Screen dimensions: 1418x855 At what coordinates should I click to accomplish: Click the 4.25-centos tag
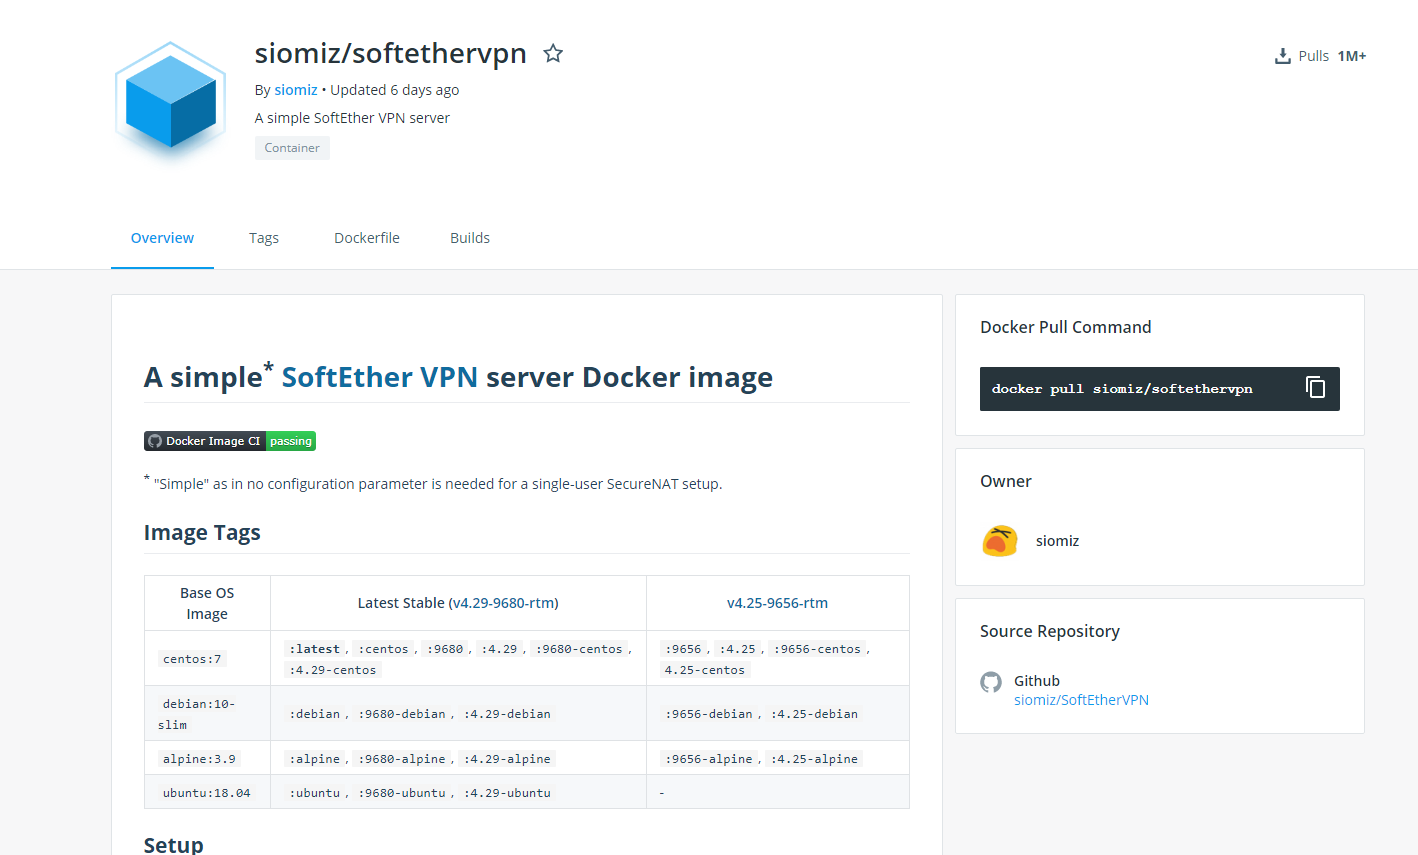(x=705, y=670)
